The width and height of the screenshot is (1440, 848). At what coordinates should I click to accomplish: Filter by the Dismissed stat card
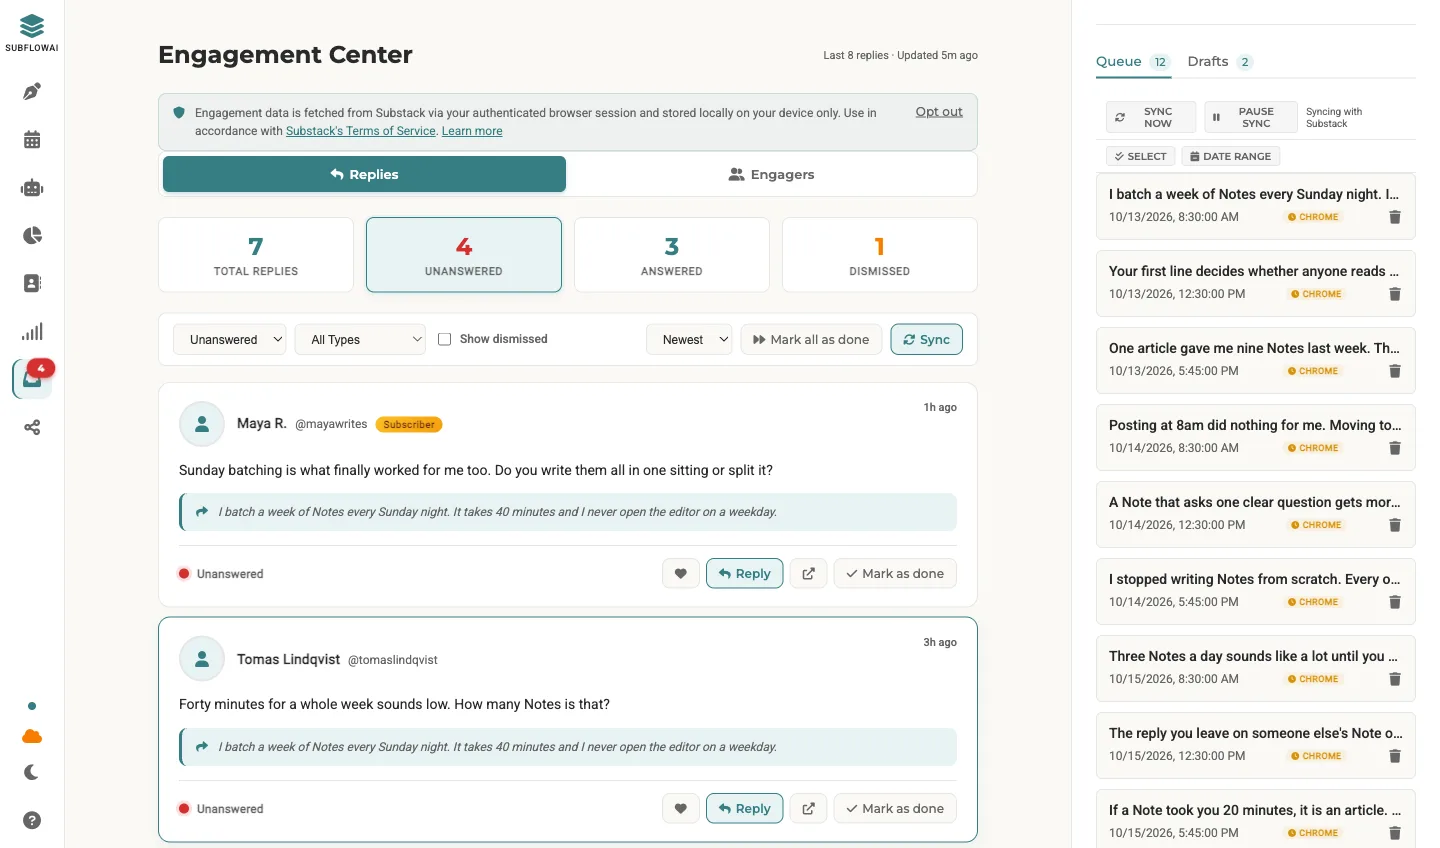880,255
